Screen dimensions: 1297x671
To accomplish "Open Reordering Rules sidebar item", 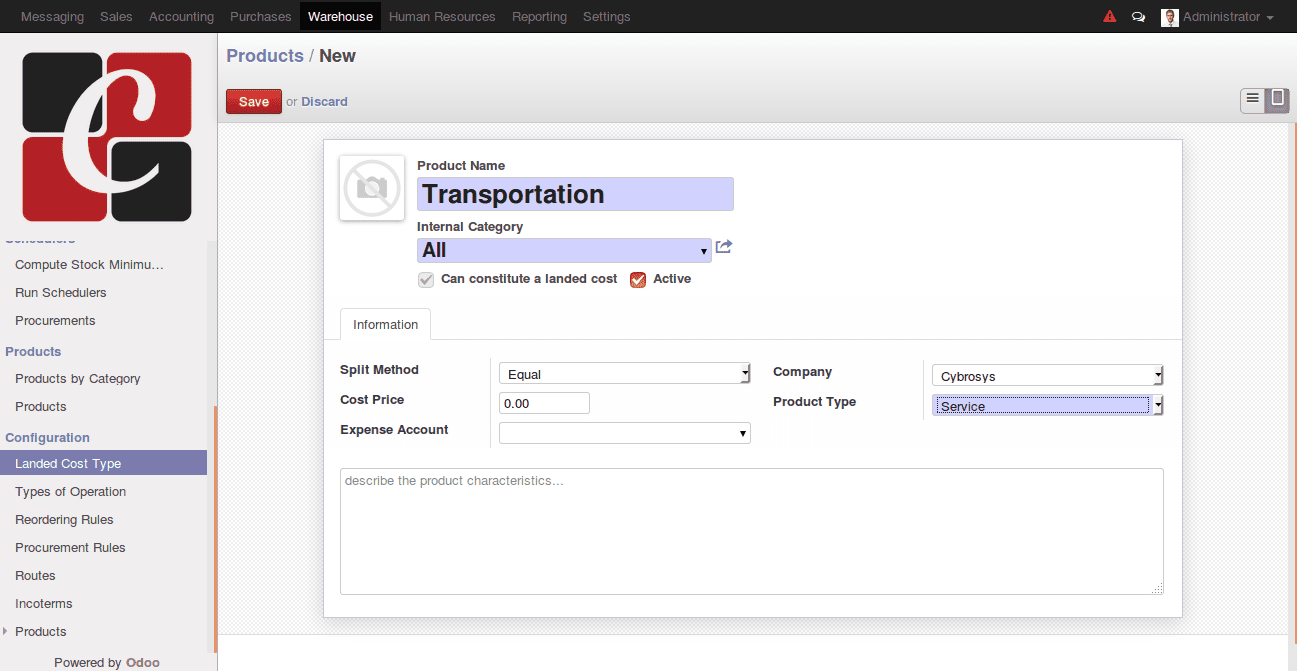I will (64, 520).
